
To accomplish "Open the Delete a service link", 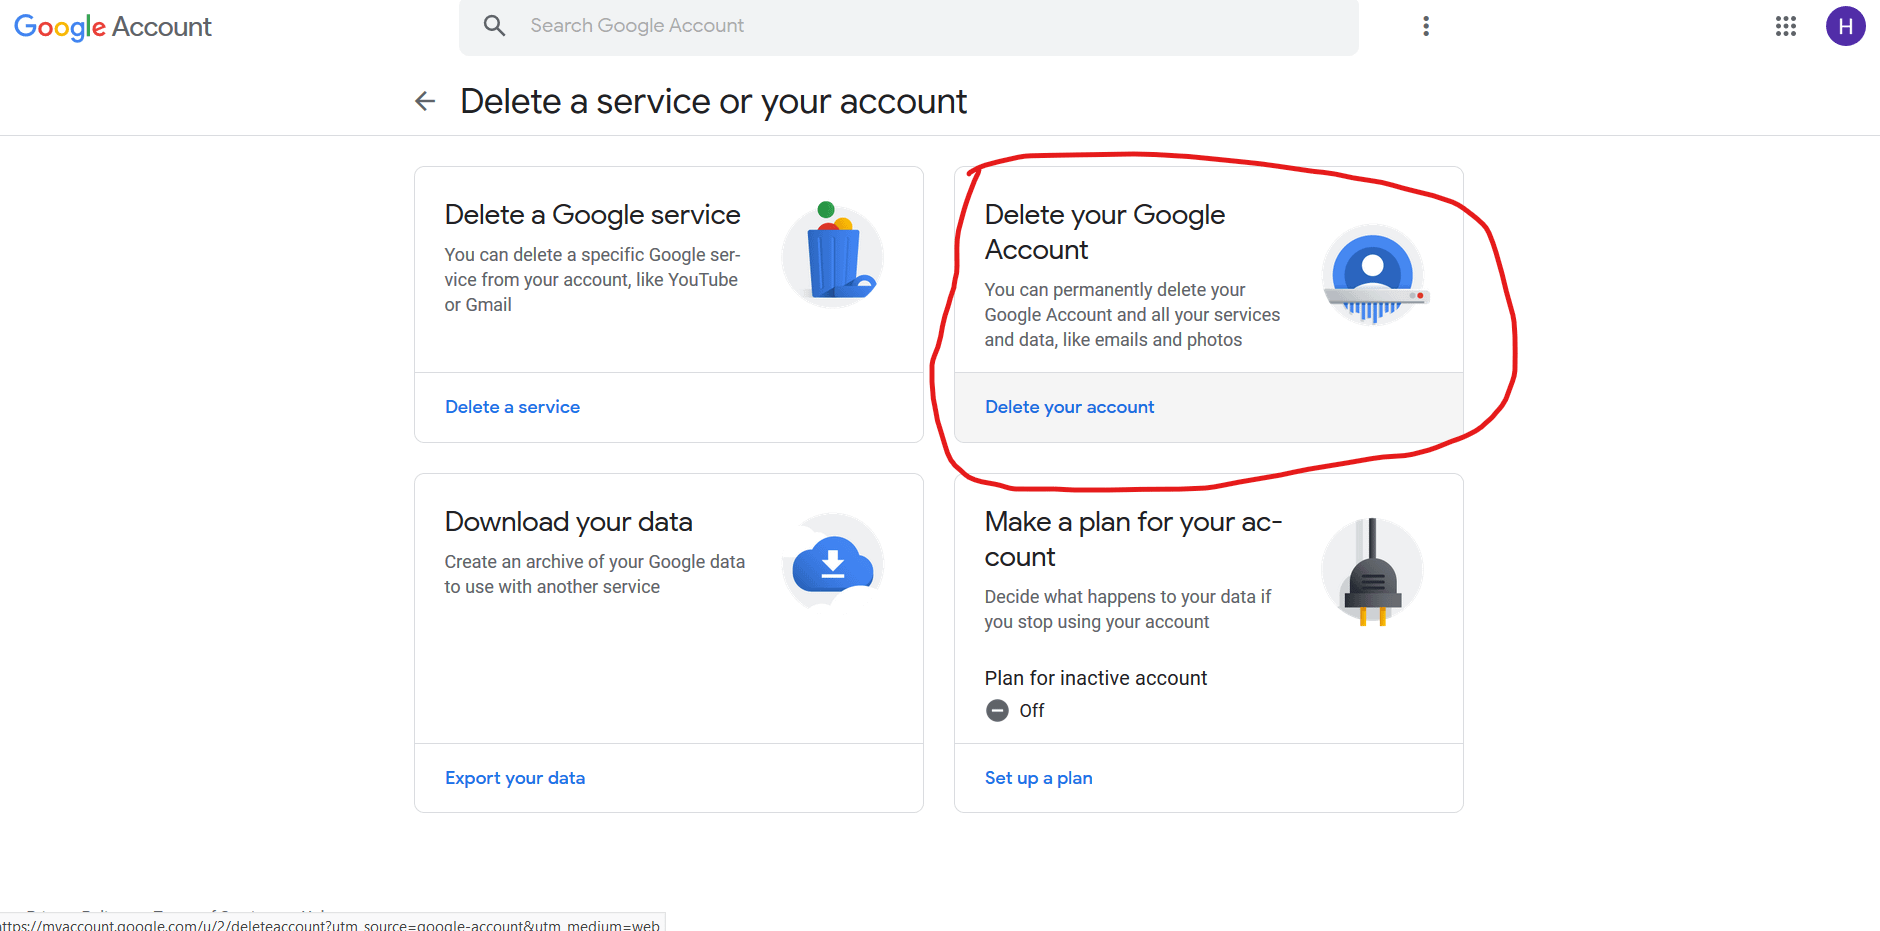I will pos(512,407).
